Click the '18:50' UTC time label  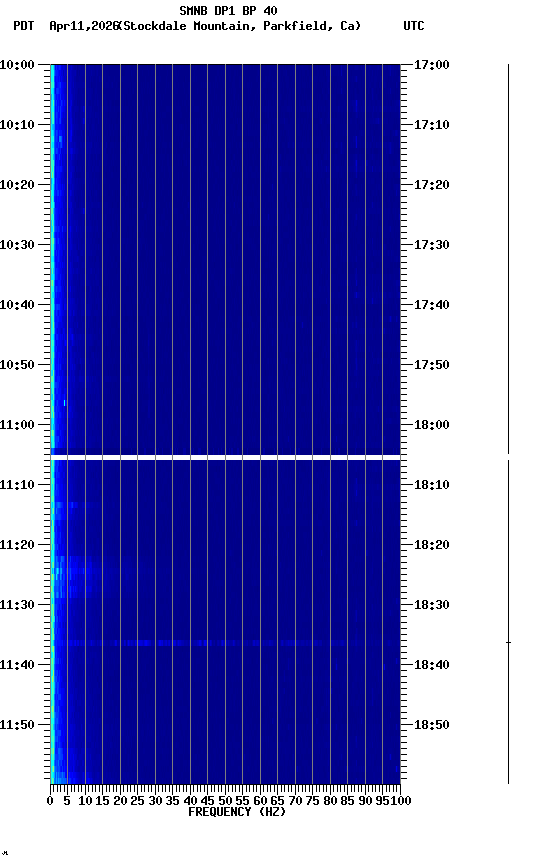pos(432,726)
